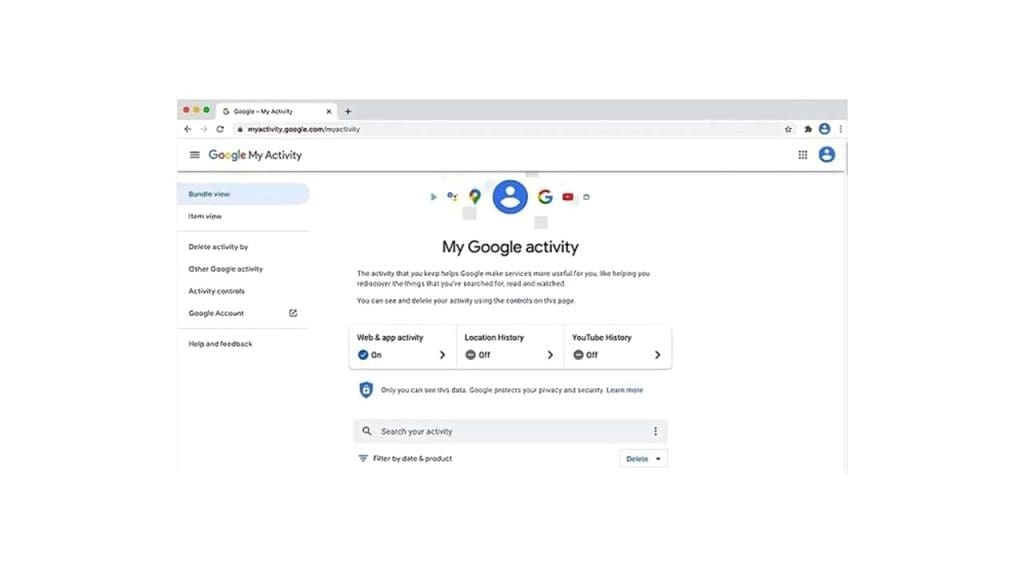Viewport: 1024px width, 576px height.
Task: Expand the Delete dropdown
Action: pos(643,459)
